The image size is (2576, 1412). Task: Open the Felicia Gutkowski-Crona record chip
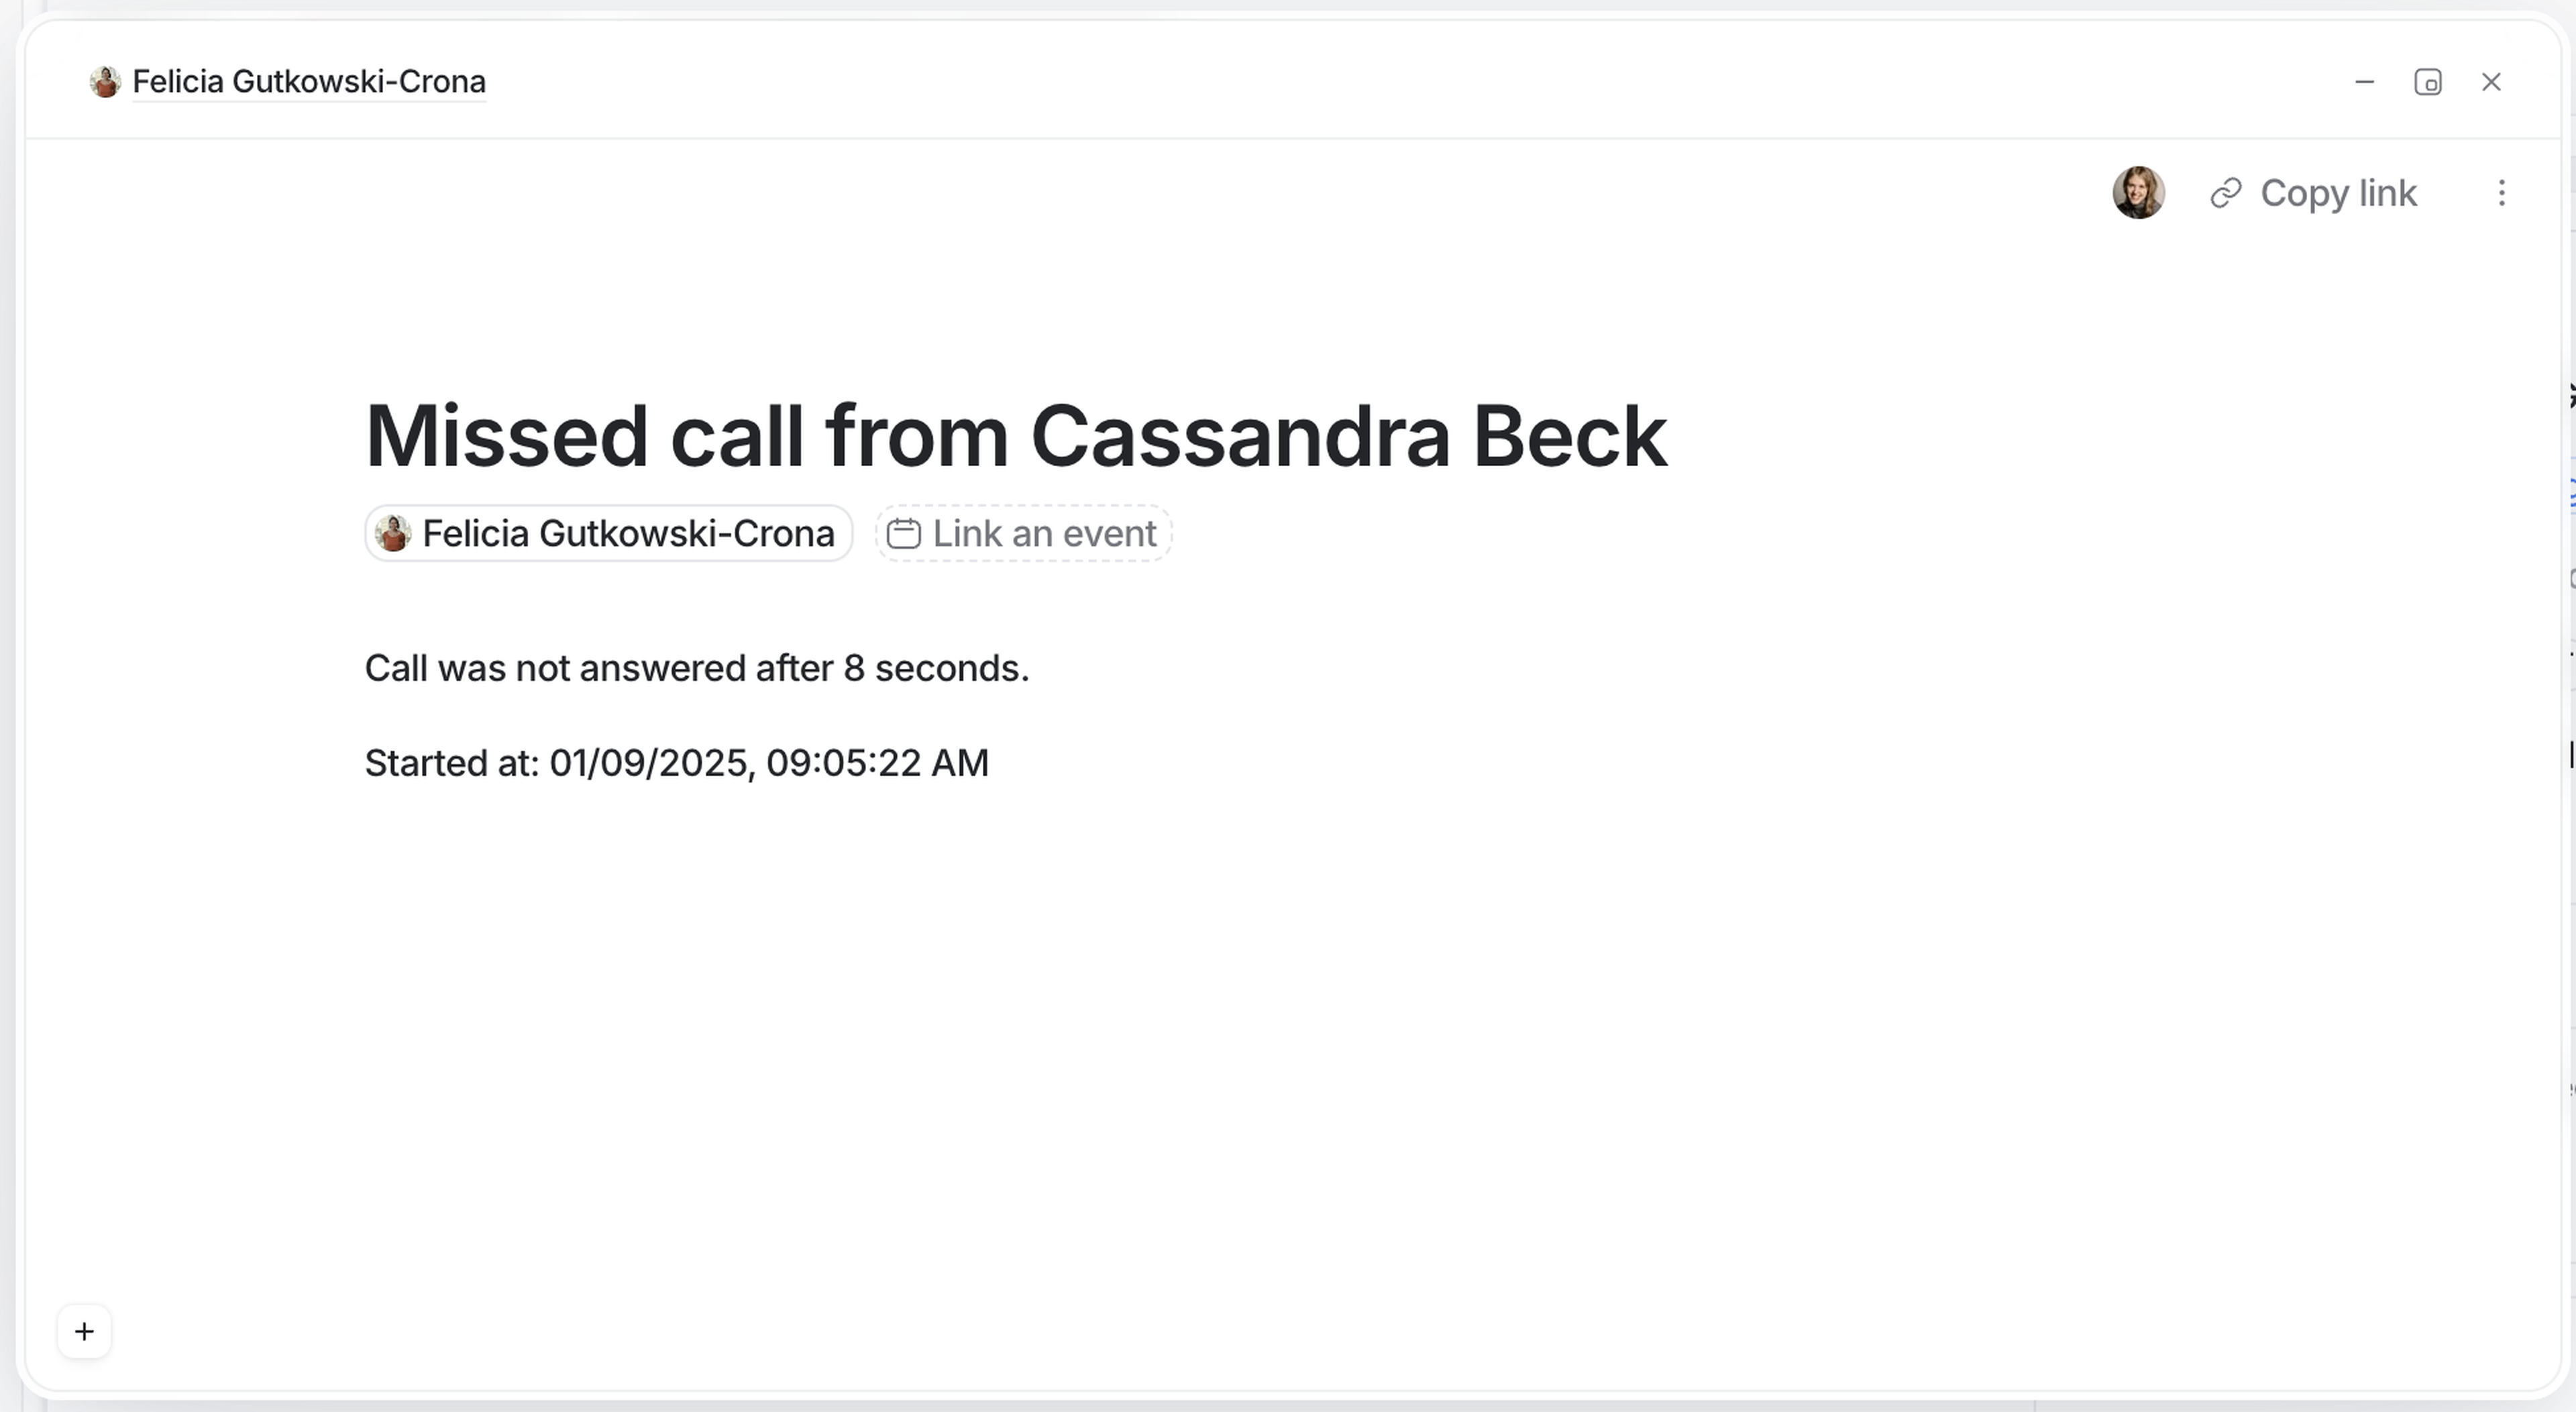pos(628,534)
